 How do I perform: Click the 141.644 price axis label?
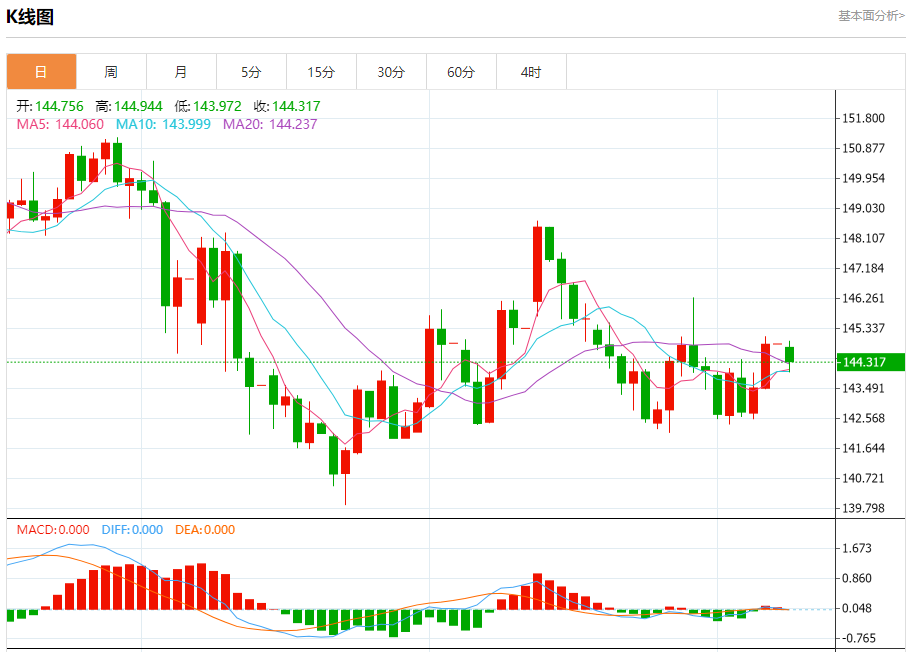pos(864,448)
